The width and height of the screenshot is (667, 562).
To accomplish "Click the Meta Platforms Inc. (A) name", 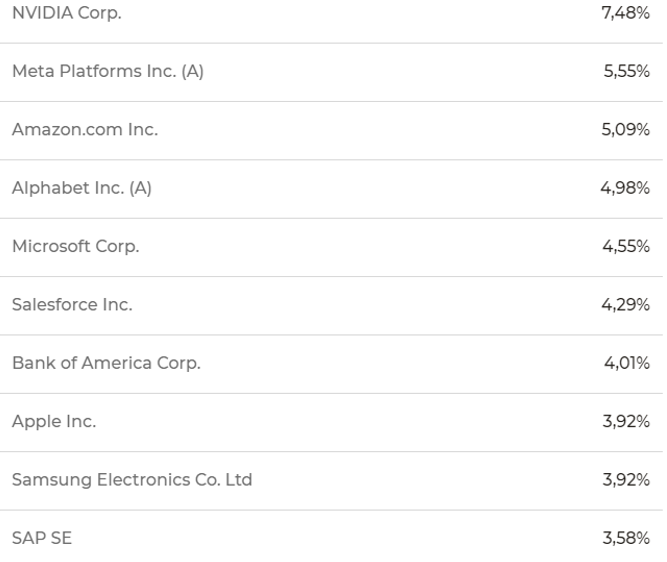I will pos(108,71).
